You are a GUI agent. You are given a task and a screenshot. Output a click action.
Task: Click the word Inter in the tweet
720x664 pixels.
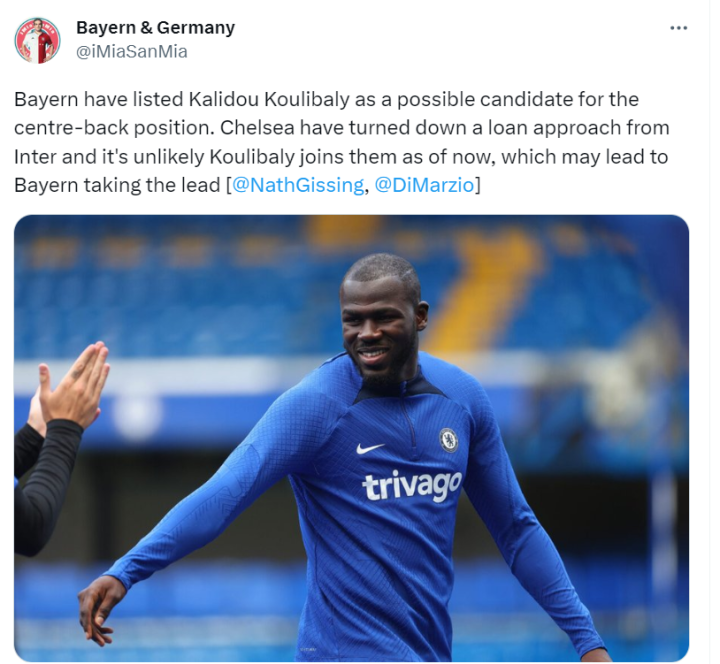35,157
